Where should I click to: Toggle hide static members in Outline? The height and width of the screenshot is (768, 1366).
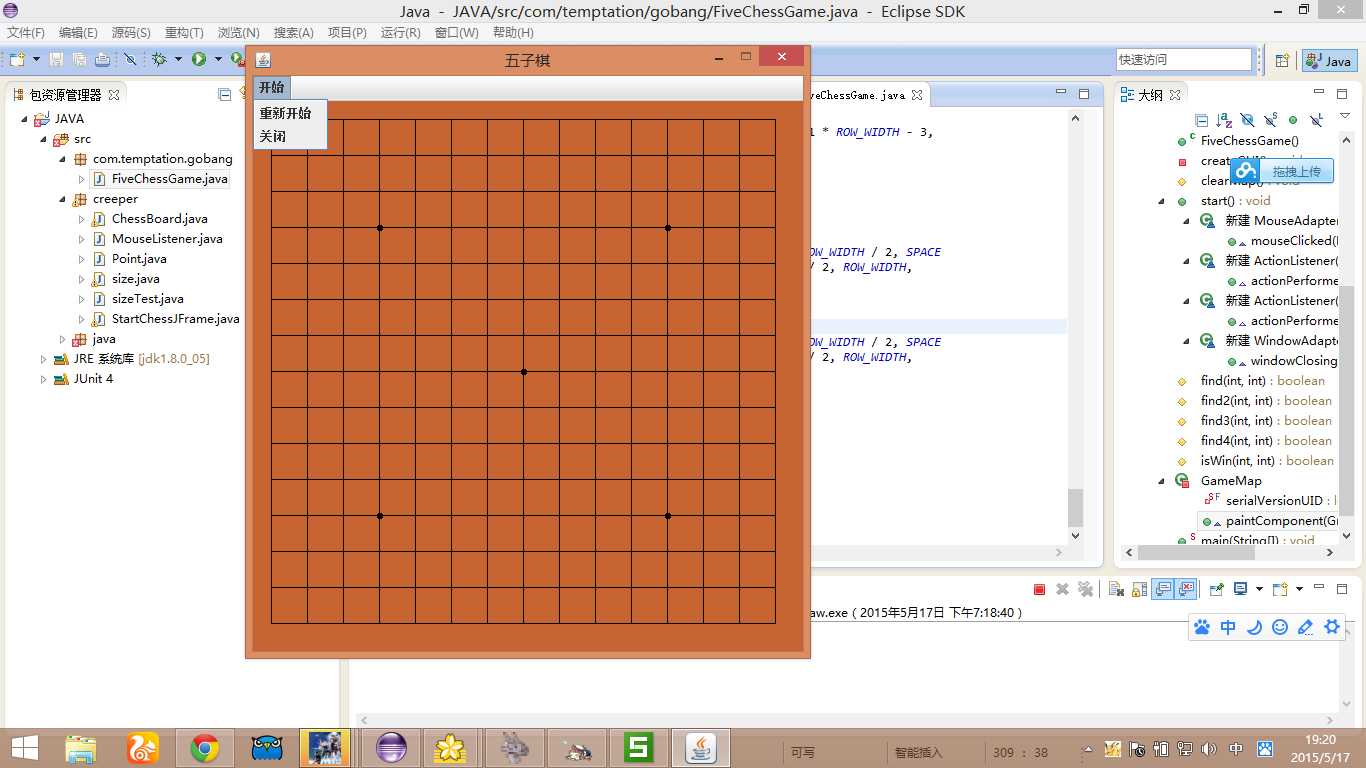tap(1270, 120)
